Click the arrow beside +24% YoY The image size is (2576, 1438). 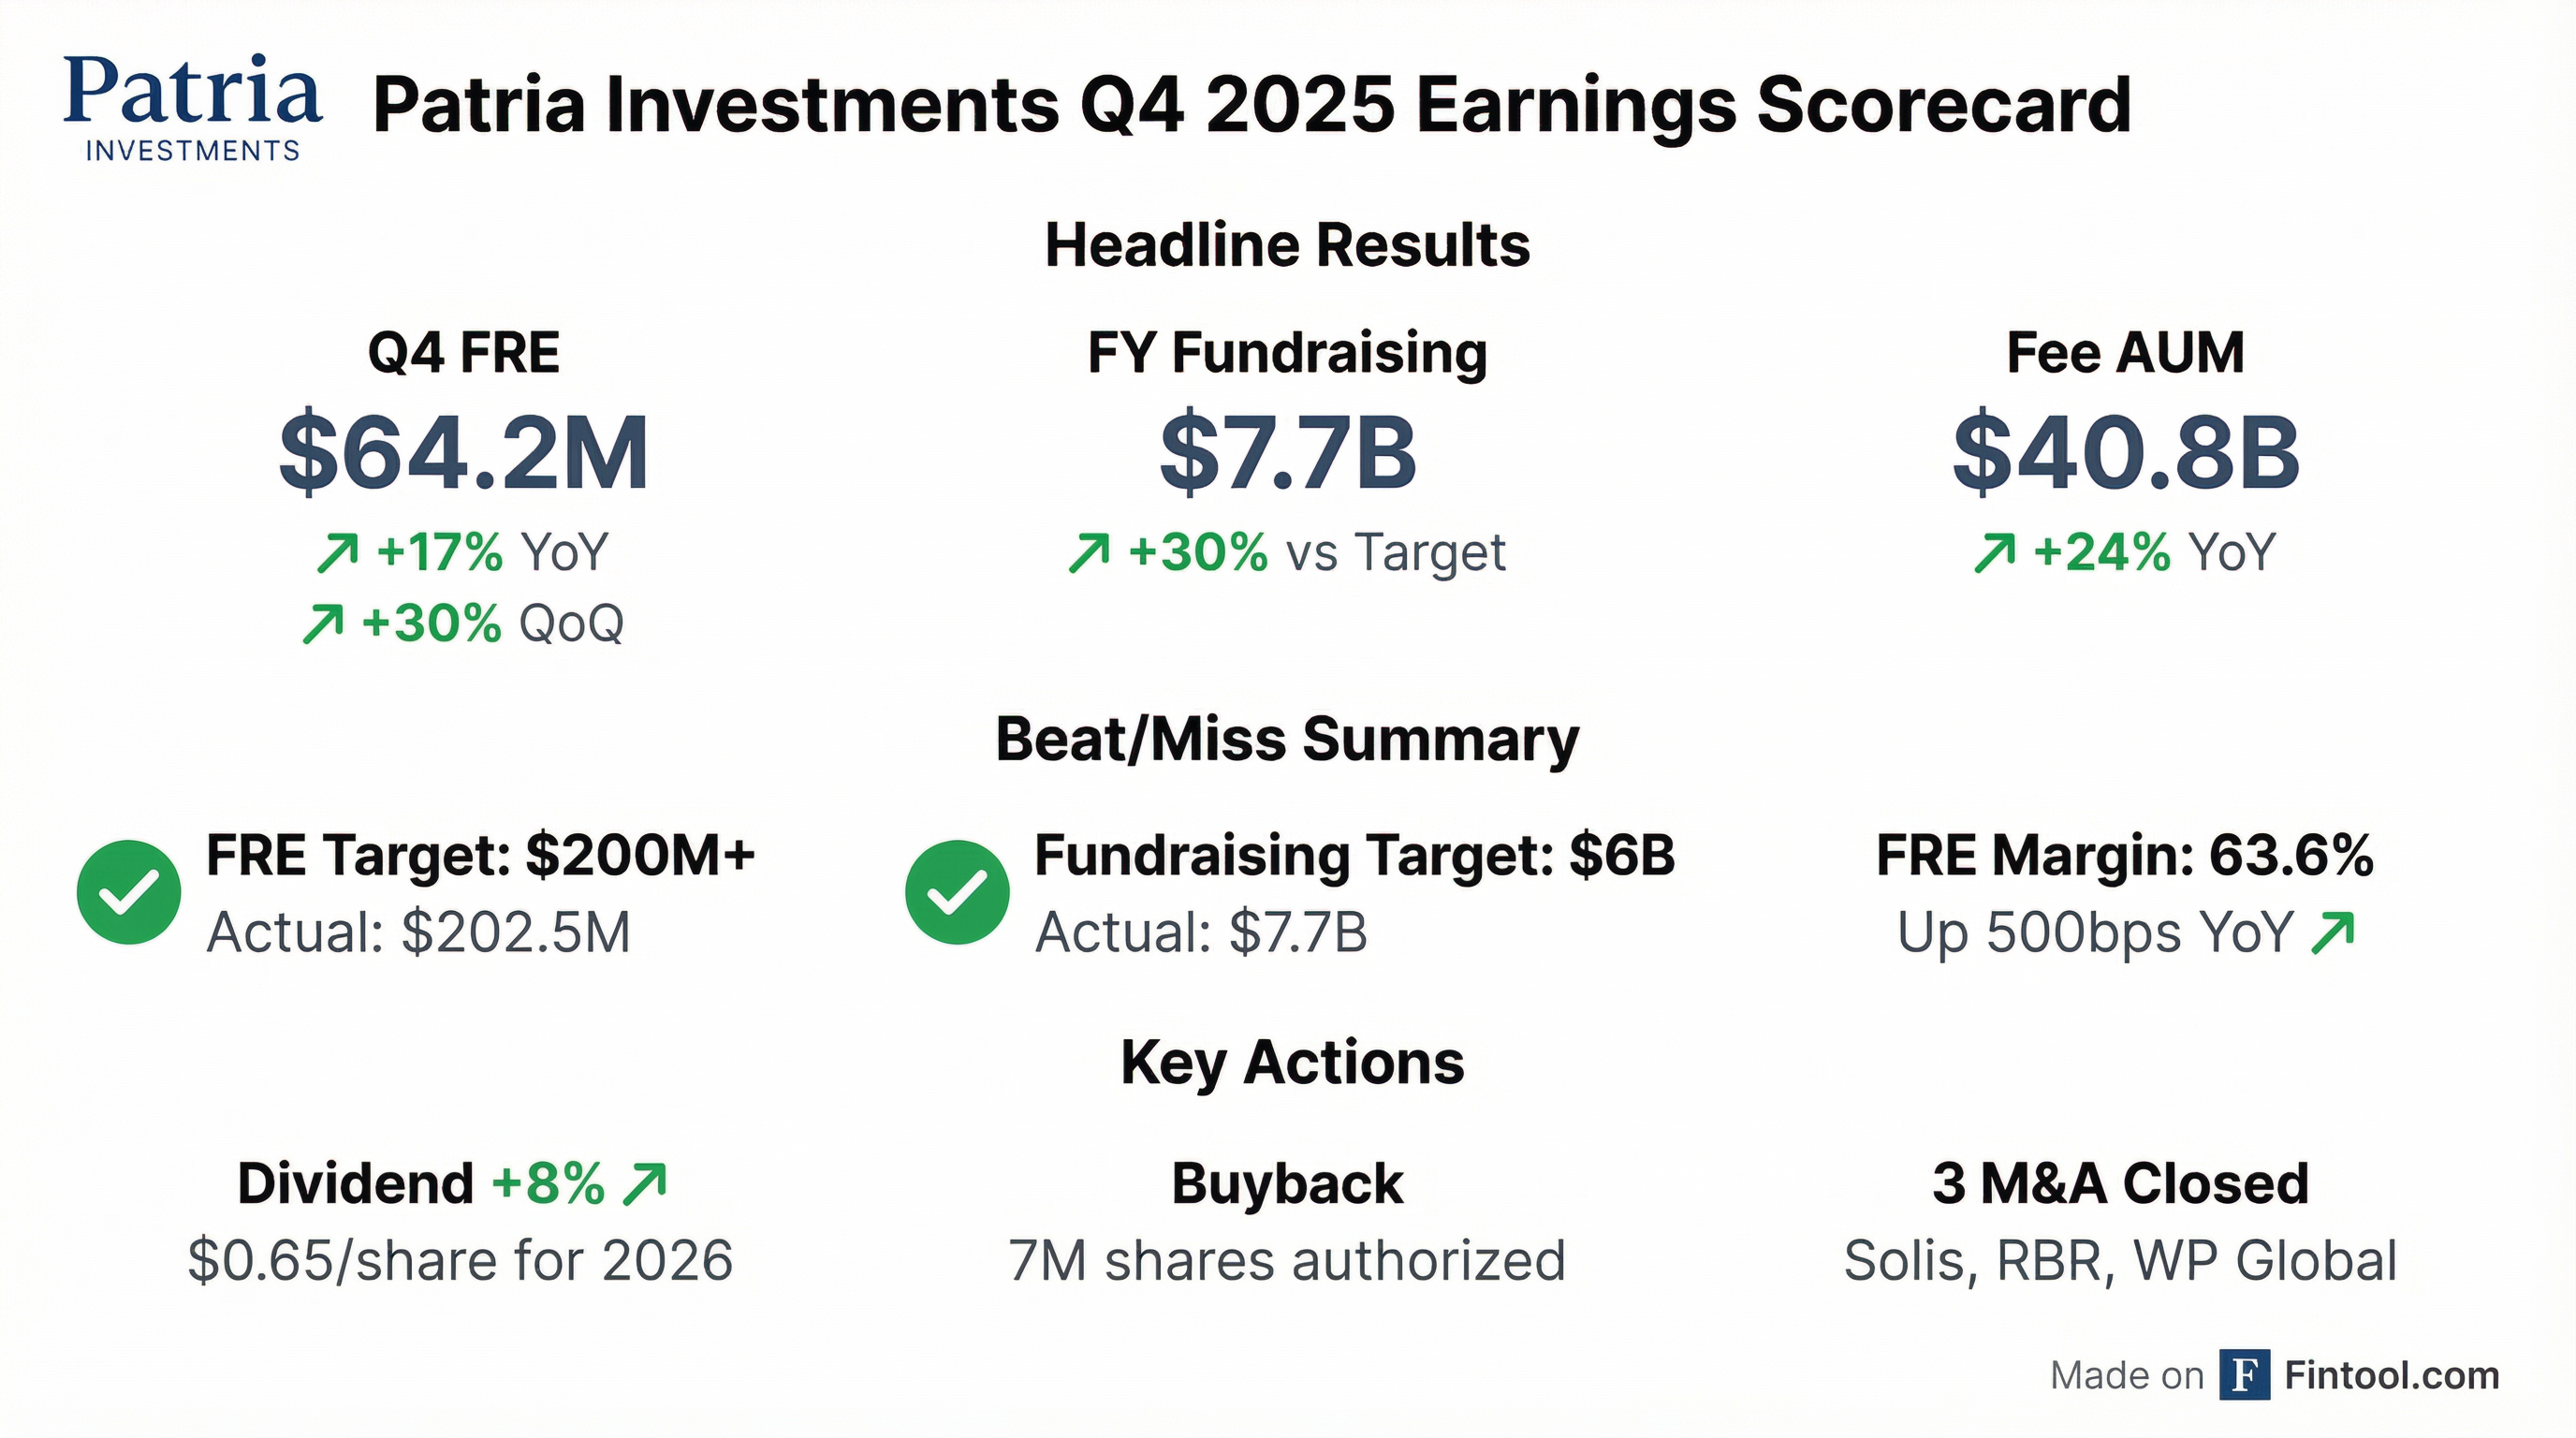click(1995, 553)
